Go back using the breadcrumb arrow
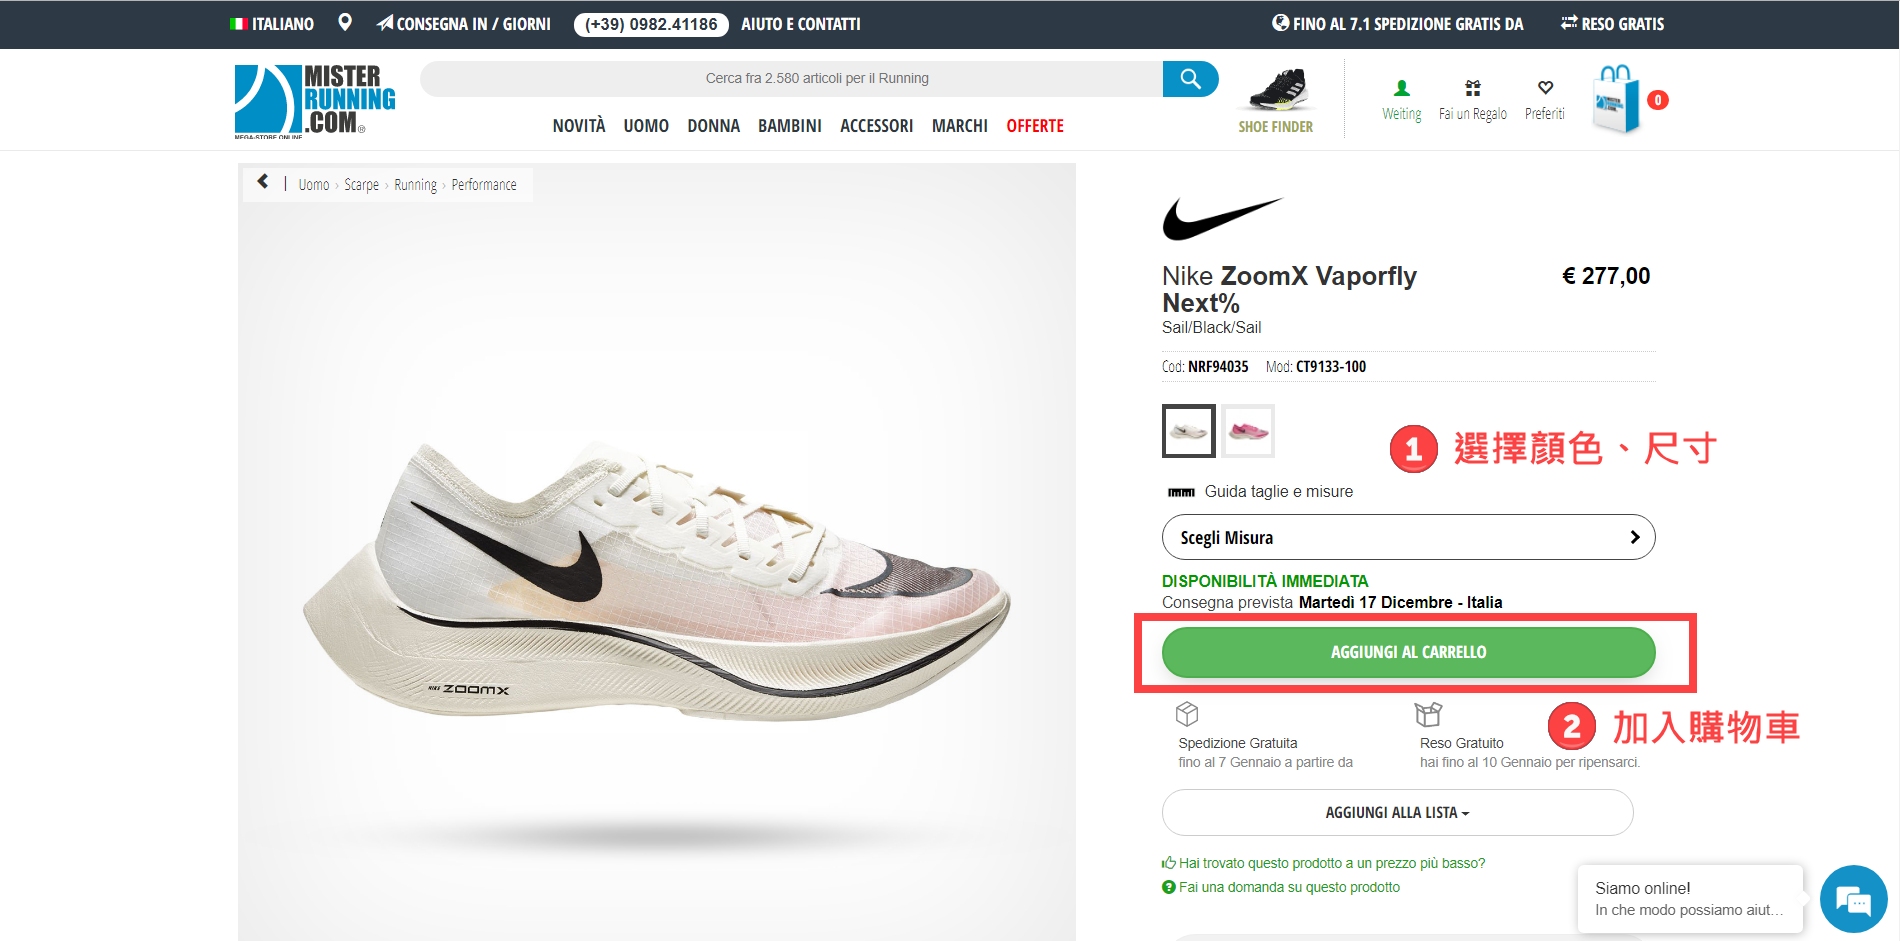The height and width of the screenshot is (941, 1900). [263, 182]
